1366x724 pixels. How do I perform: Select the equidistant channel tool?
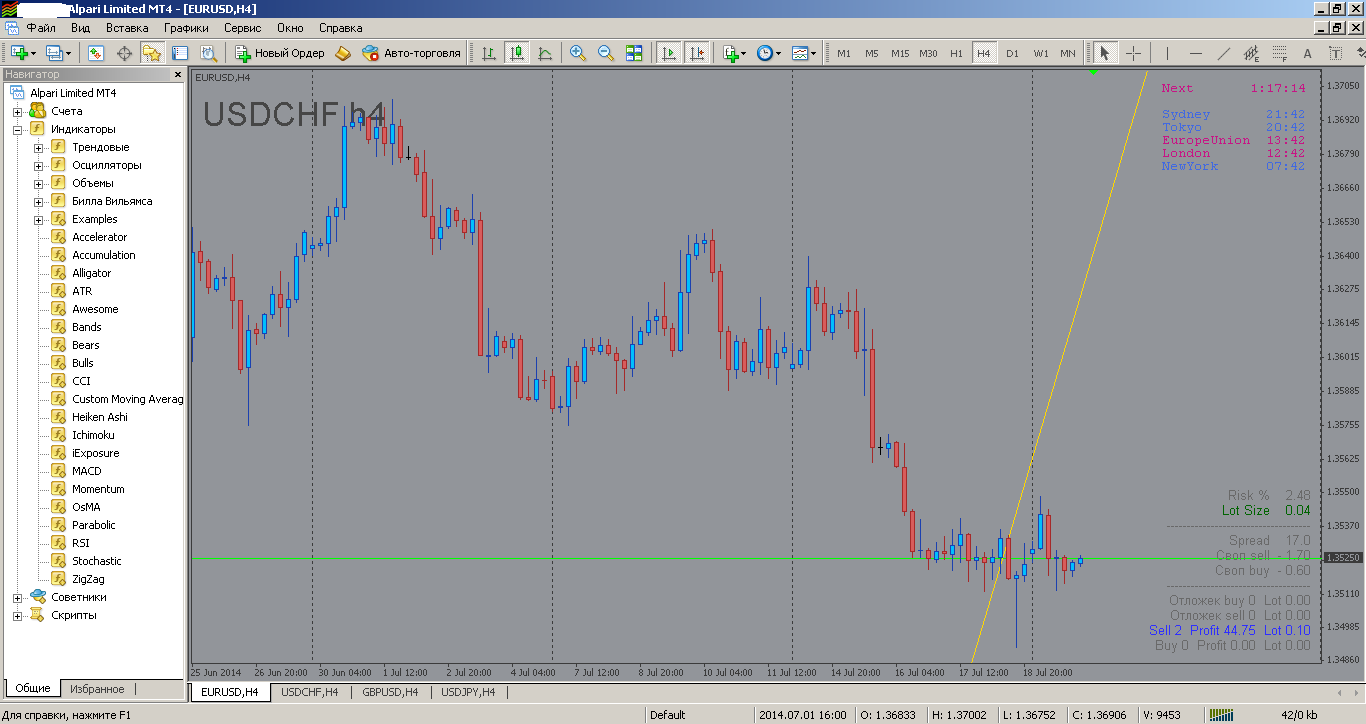(x=1252, y=53)
